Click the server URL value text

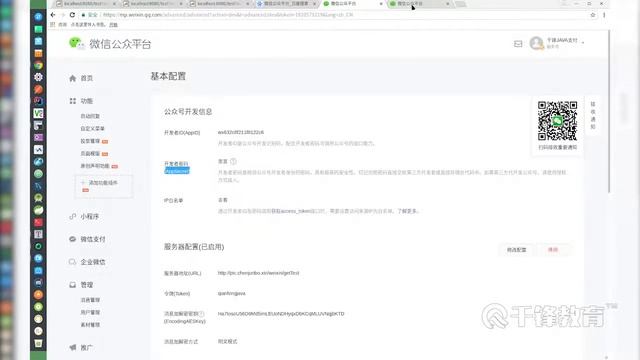click(258, 273)
